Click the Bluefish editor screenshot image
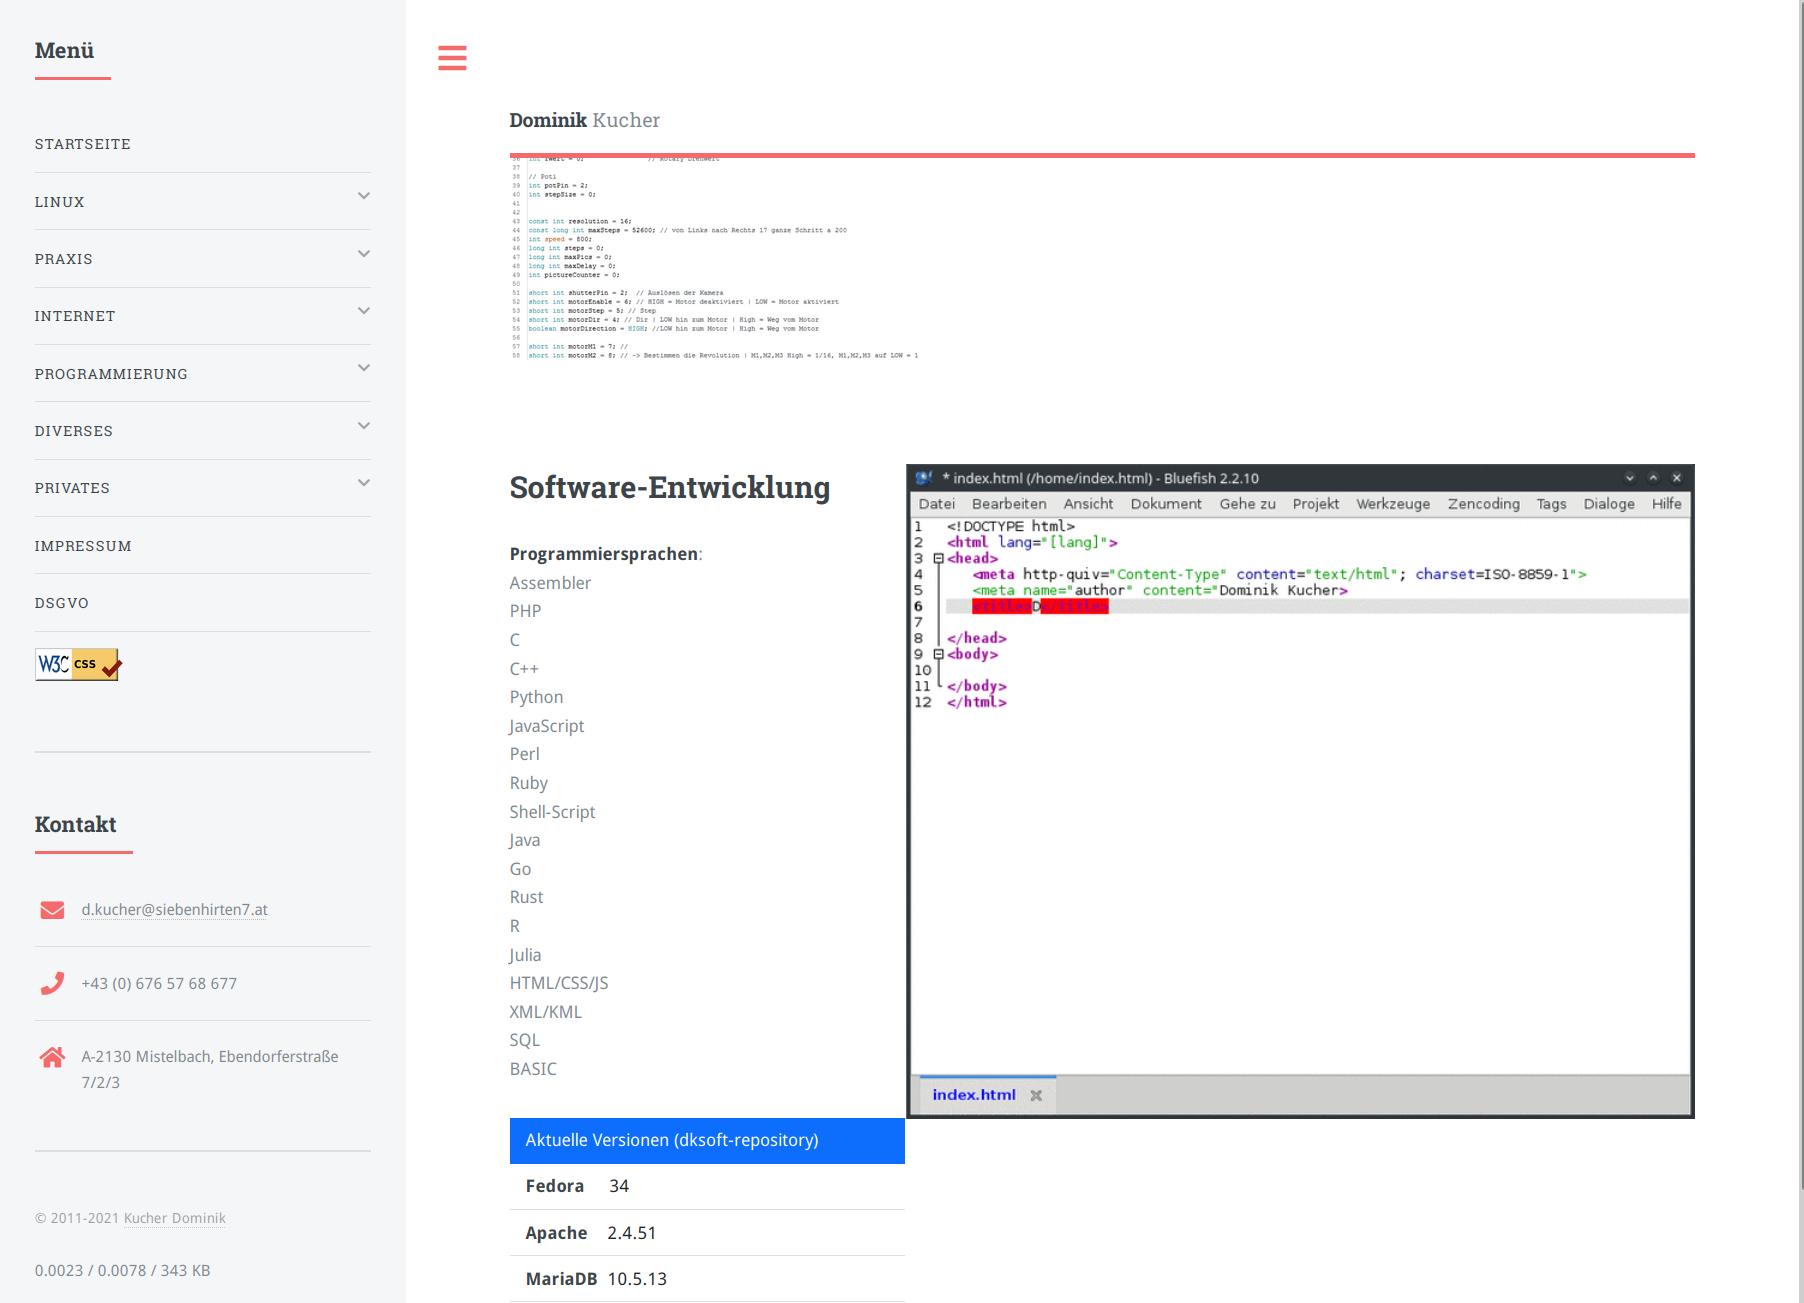The width and height of the screenshot is (1804, 1303). 1300,791
